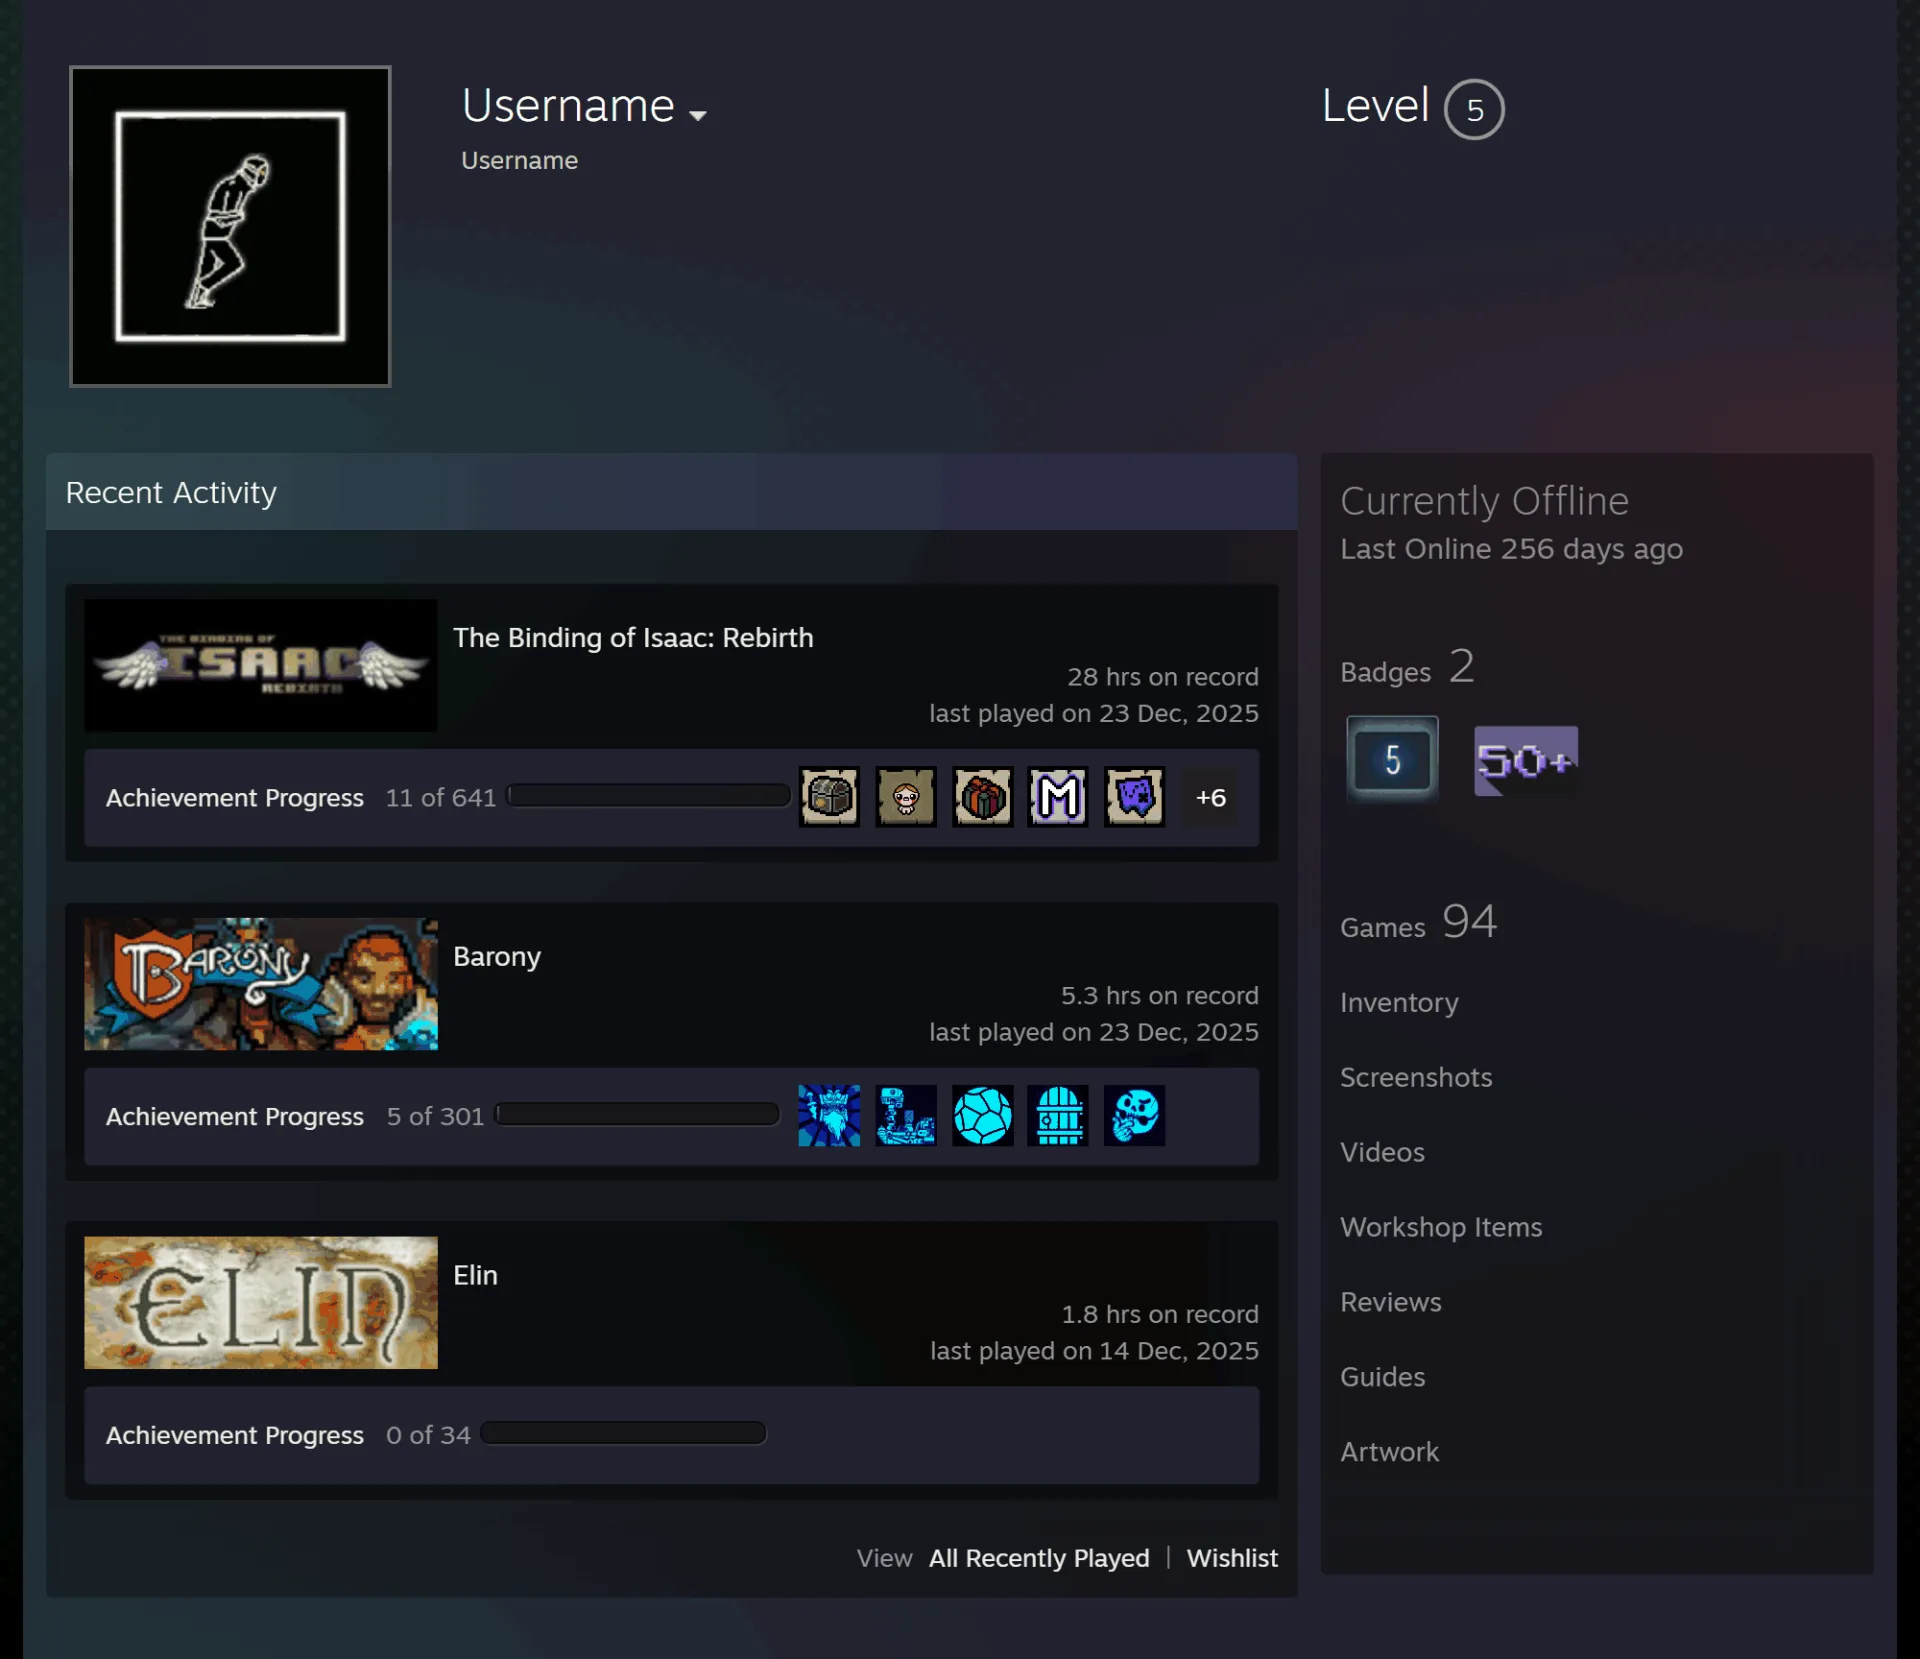The height and width of the screenshot is (1659, 1920).
Task: Click the Barony skull achievement icon
Action: [1135, 1116]
